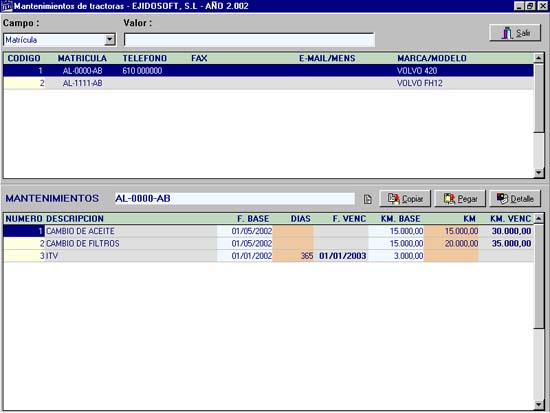Click into the Valor search field

tap(249, 40)
